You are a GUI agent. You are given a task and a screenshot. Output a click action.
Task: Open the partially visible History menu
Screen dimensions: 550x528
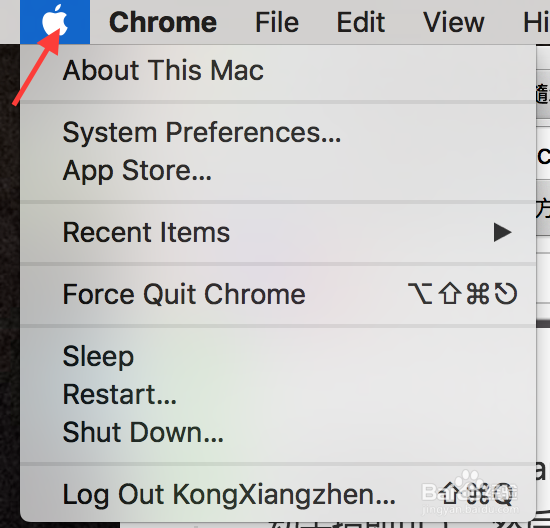(x=536, y=22)
